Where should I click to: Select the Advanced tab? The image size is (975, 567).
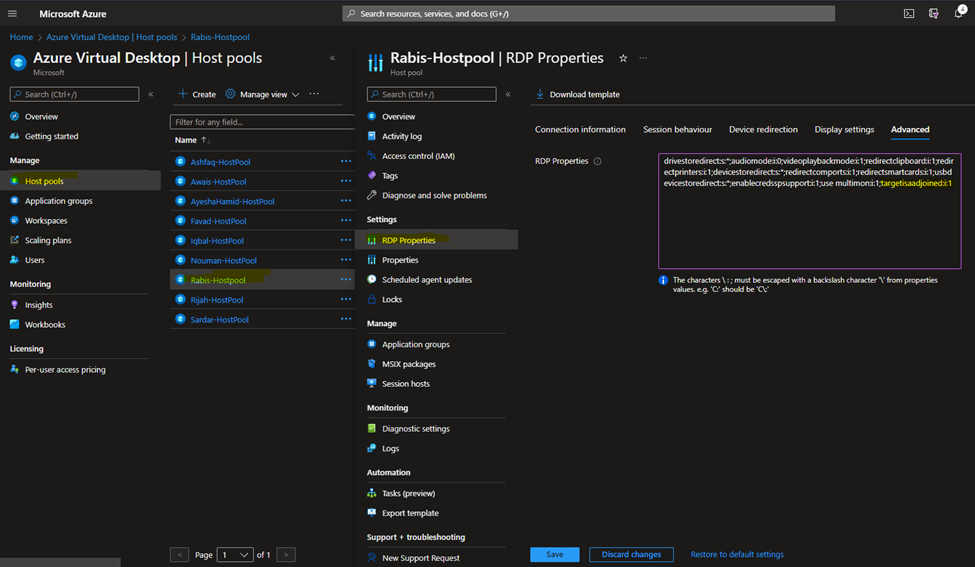point(910,129)
